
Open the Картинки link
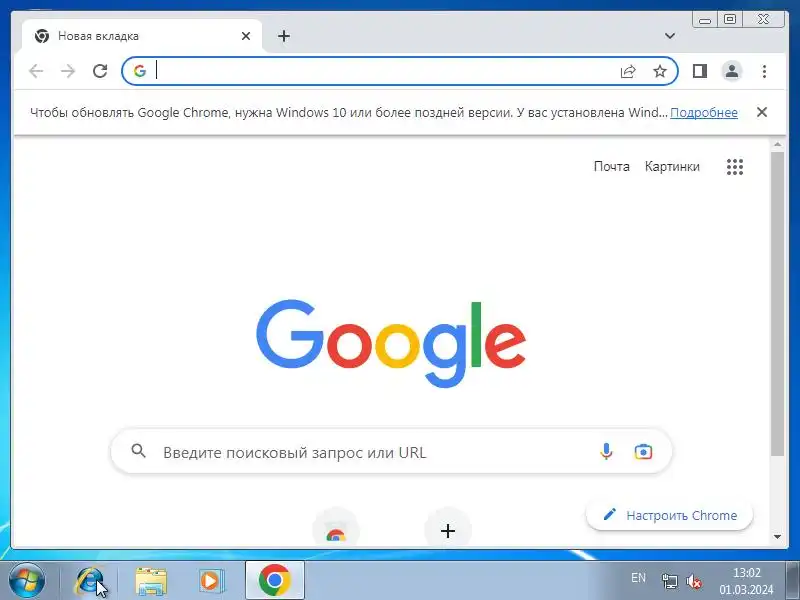[x=672, y=167]
